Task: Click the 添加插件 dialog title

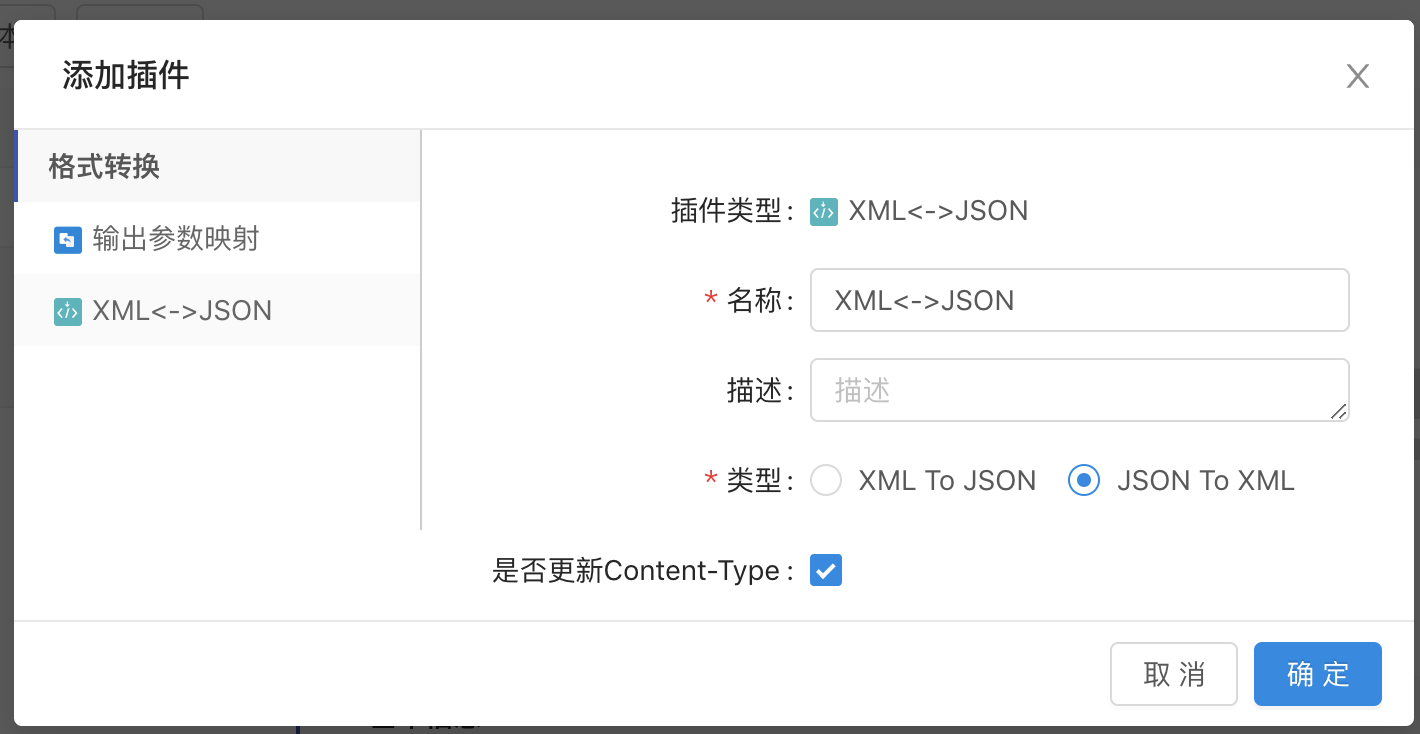Action: [x=126, y=76]
